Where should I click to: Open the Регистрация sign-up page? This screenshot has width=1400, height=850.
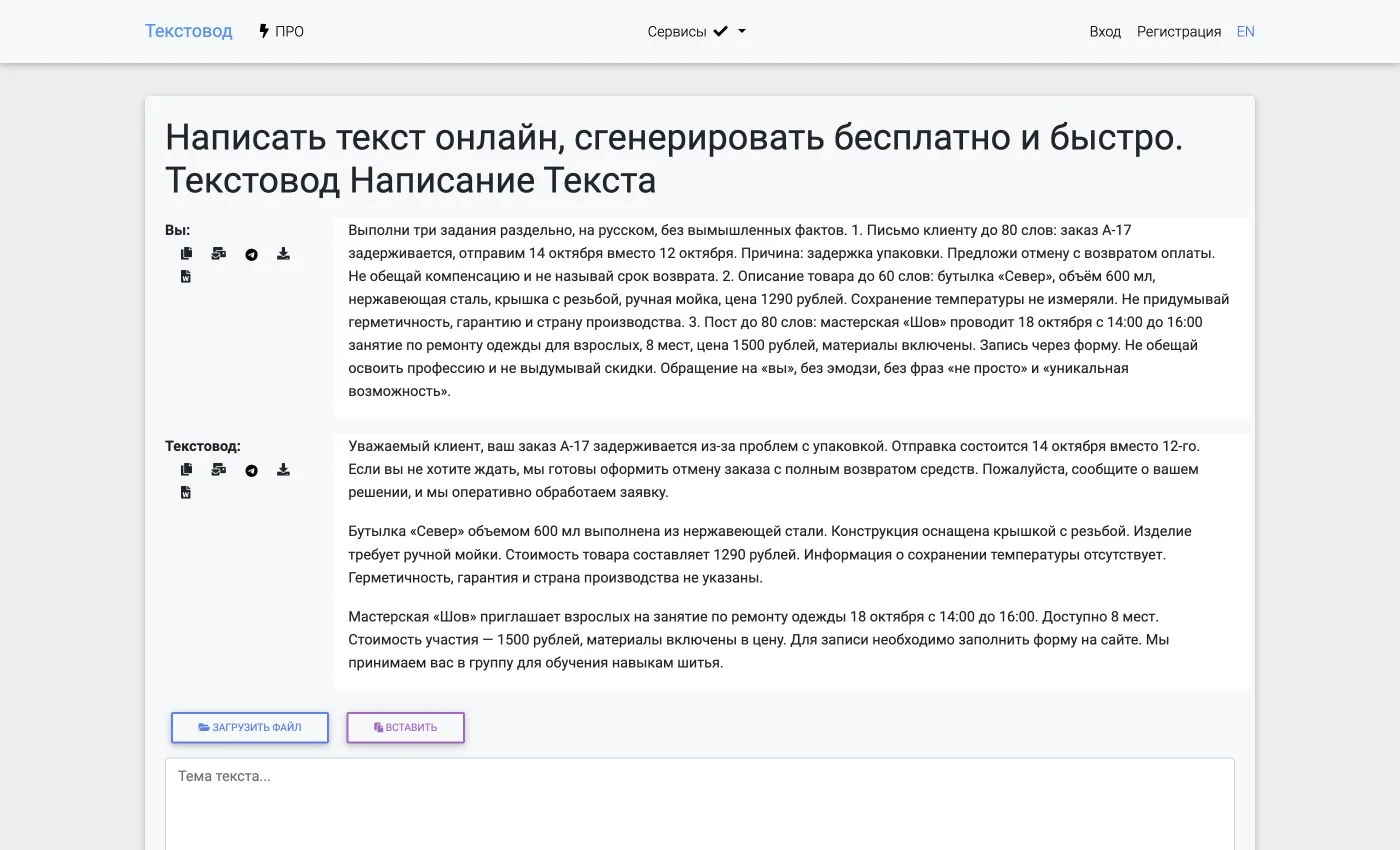click(x=1179, y=31)
